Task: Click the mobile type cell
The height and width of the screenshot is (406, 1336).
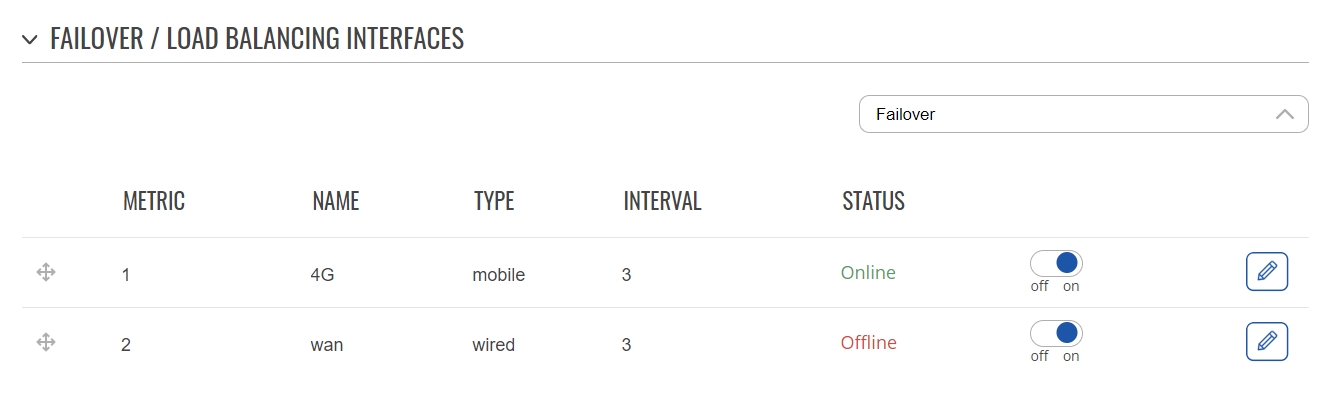Action: (x=499, y=274)
